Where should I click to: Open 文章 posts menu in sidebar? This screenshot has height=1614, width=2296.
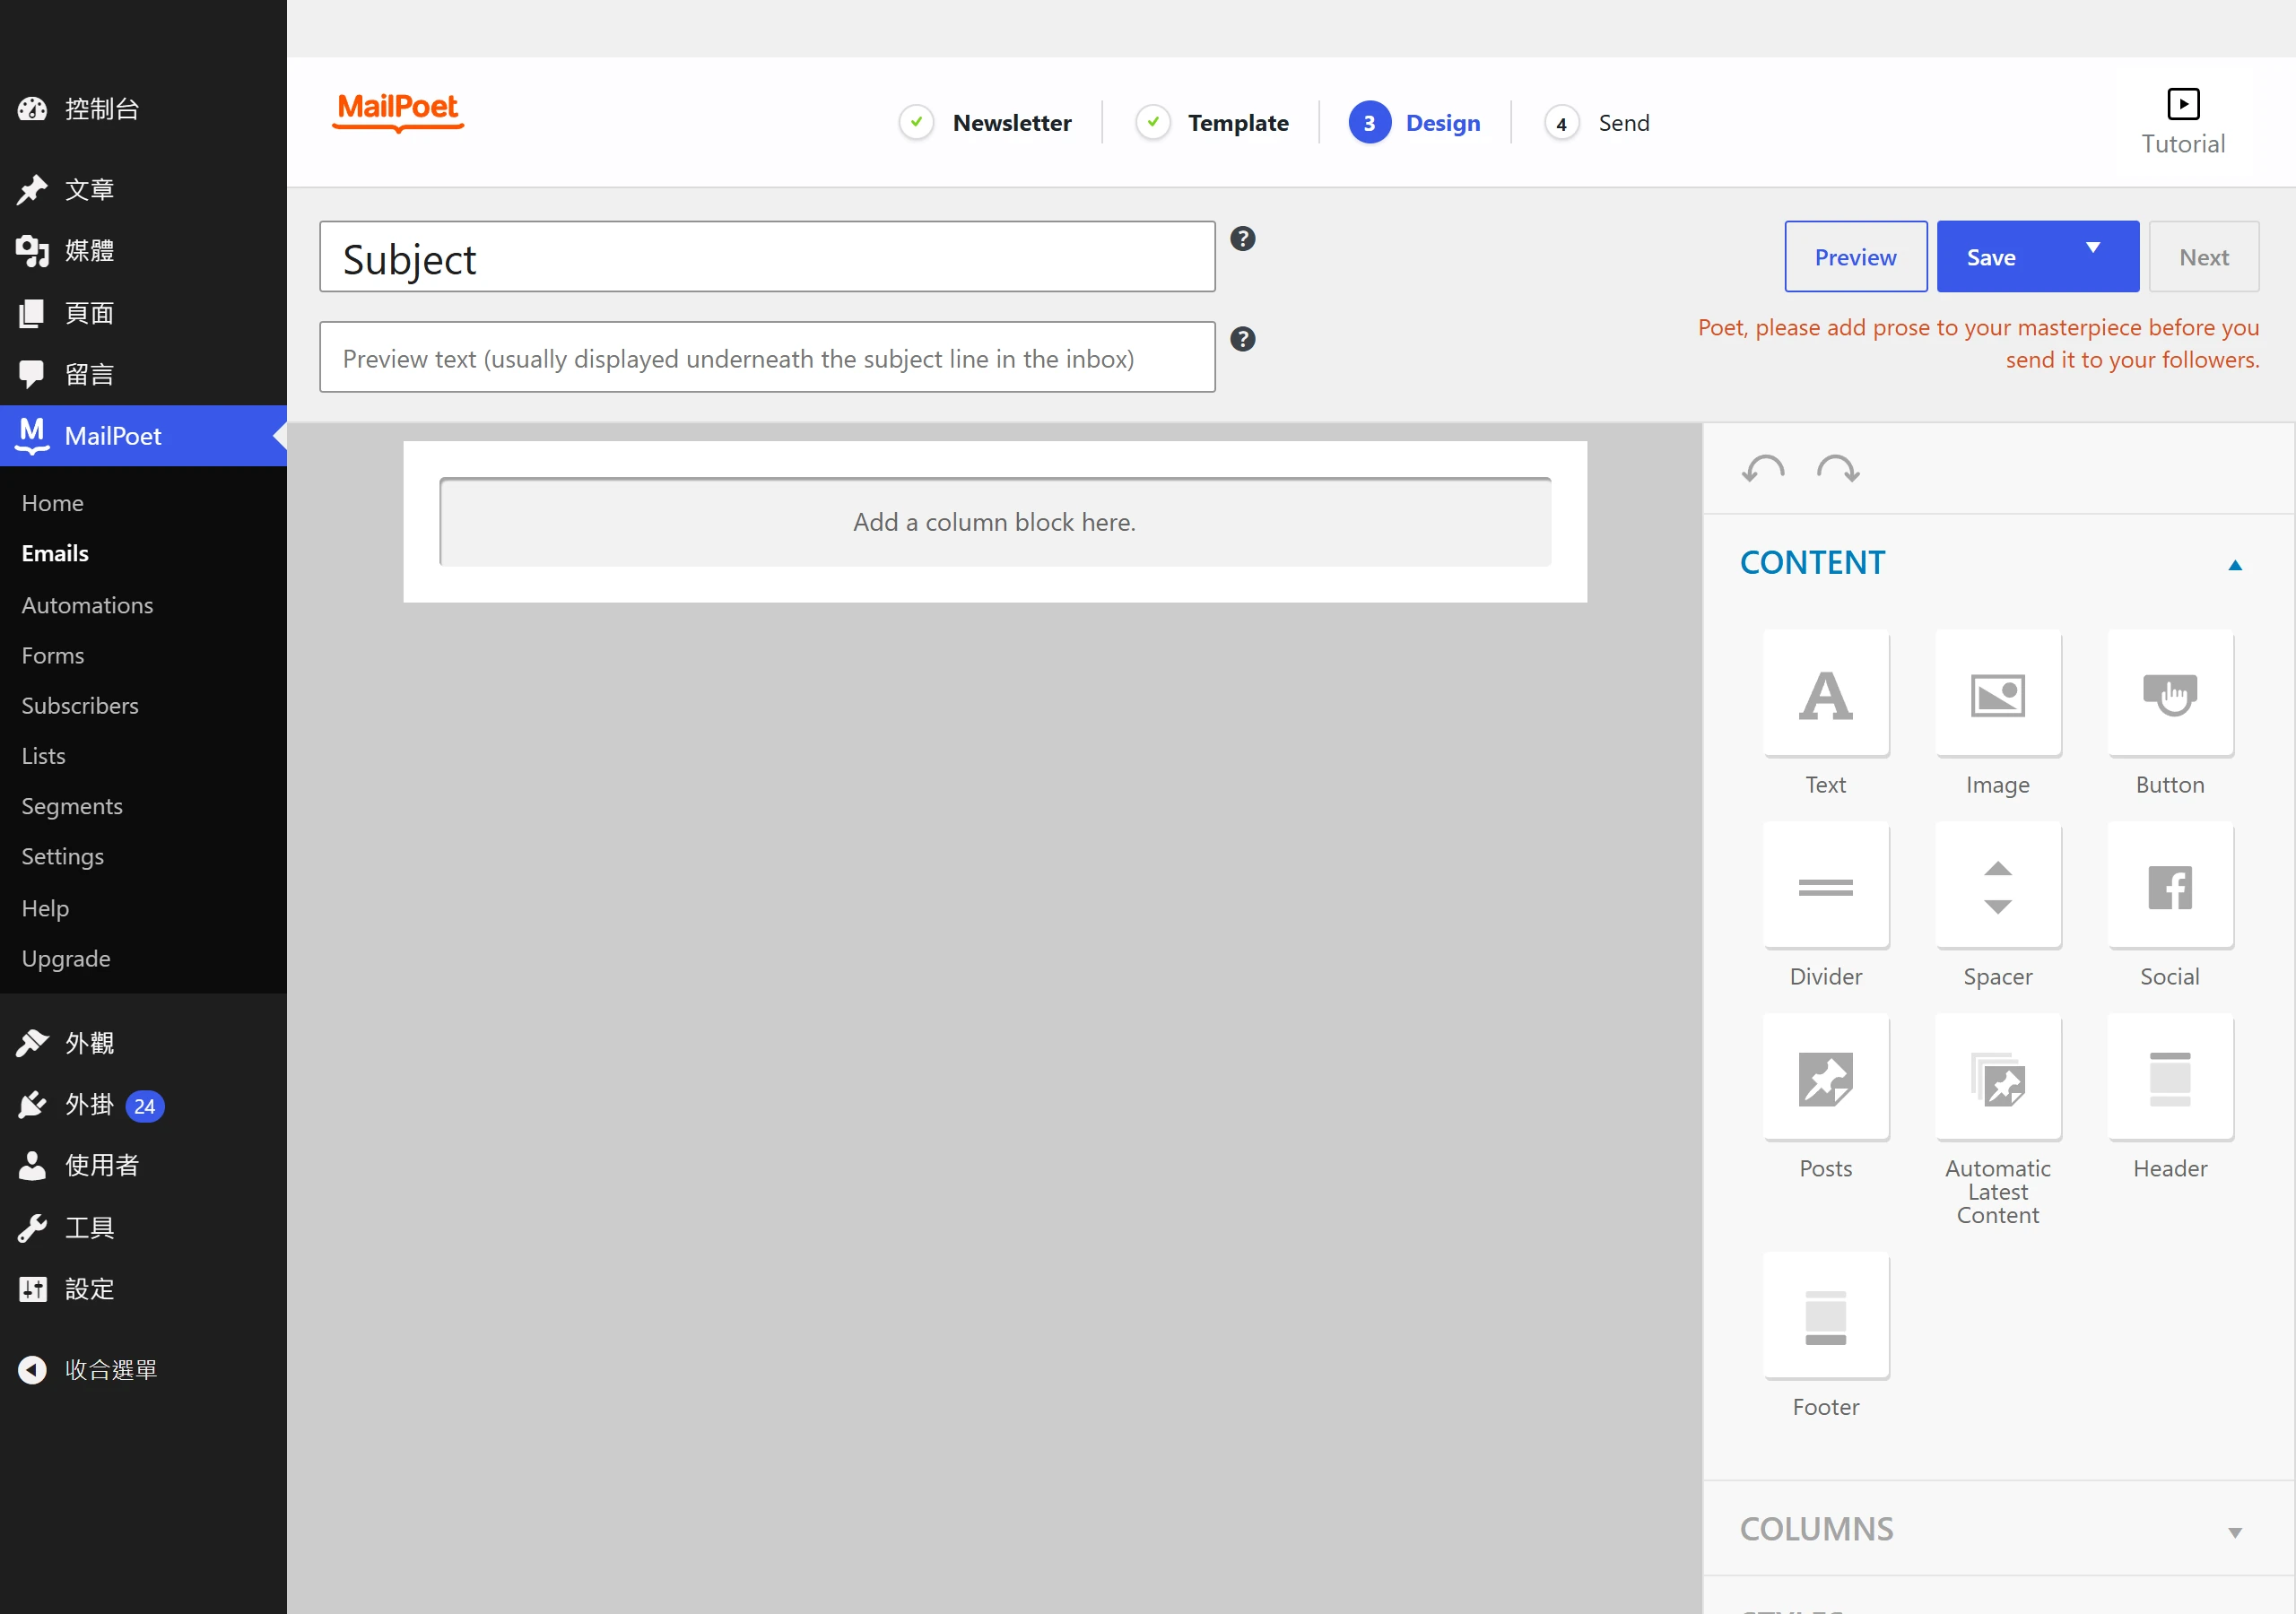point(143,189)
